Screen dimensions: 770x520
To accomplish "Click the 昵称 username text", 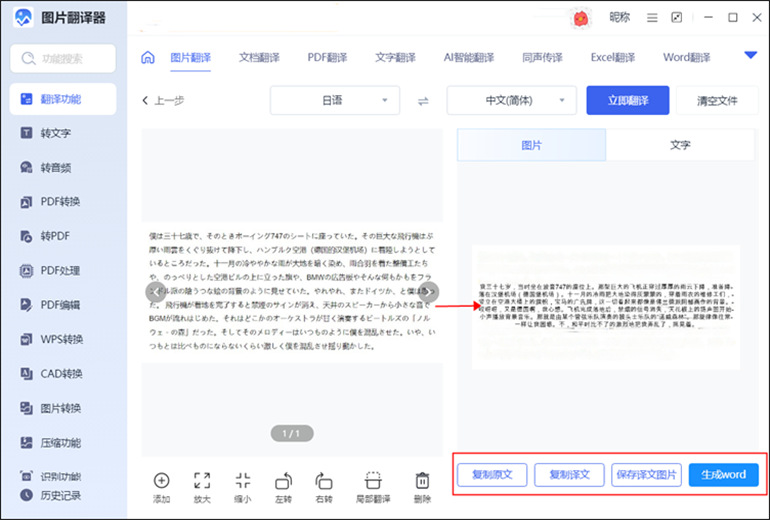I will 619,18.
